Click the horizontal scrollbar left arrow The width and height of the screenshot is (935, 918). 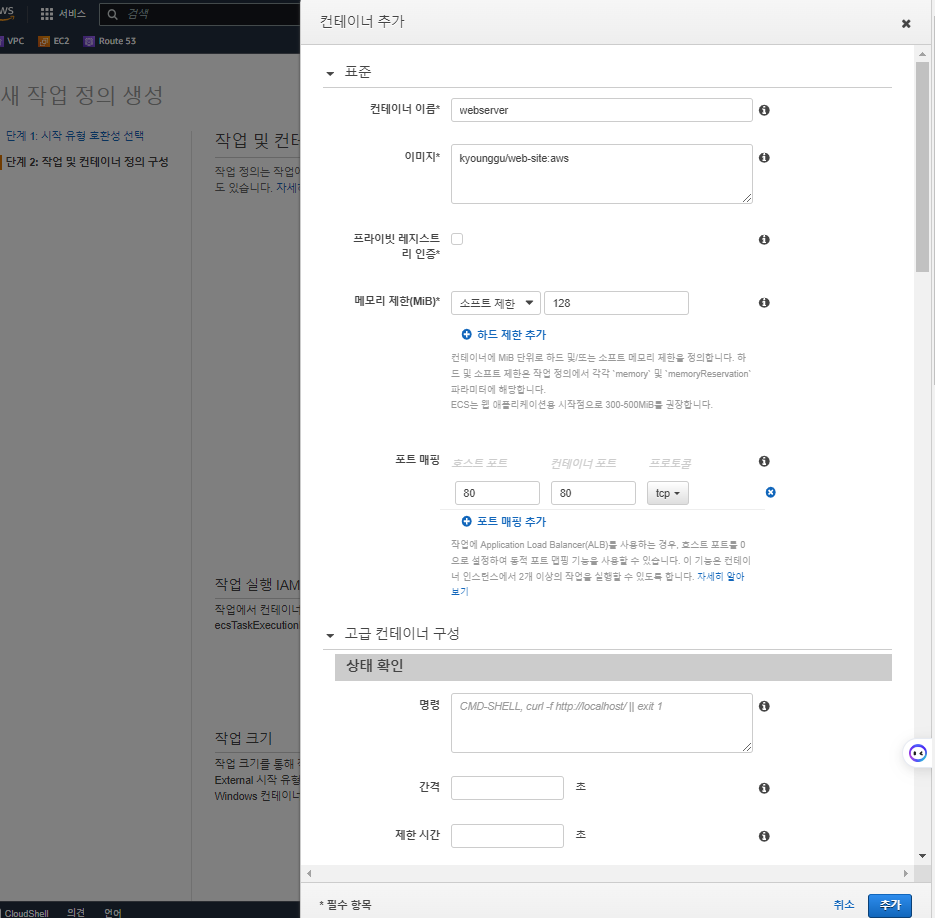tap(309, 873)
